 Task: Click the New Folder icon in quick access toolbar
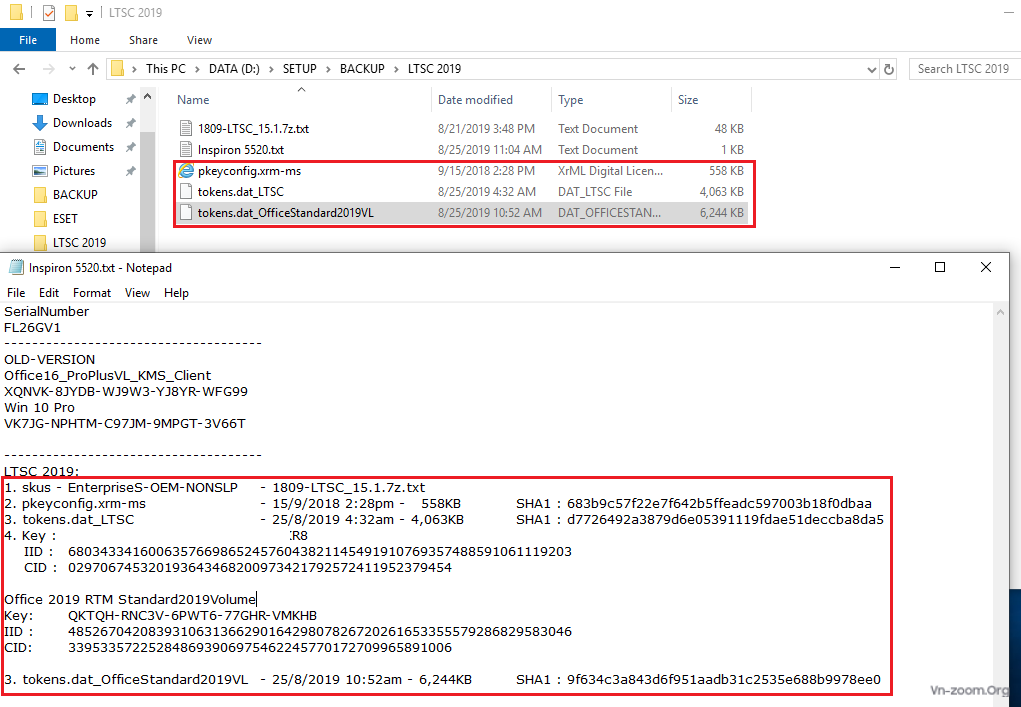[71, 12]
